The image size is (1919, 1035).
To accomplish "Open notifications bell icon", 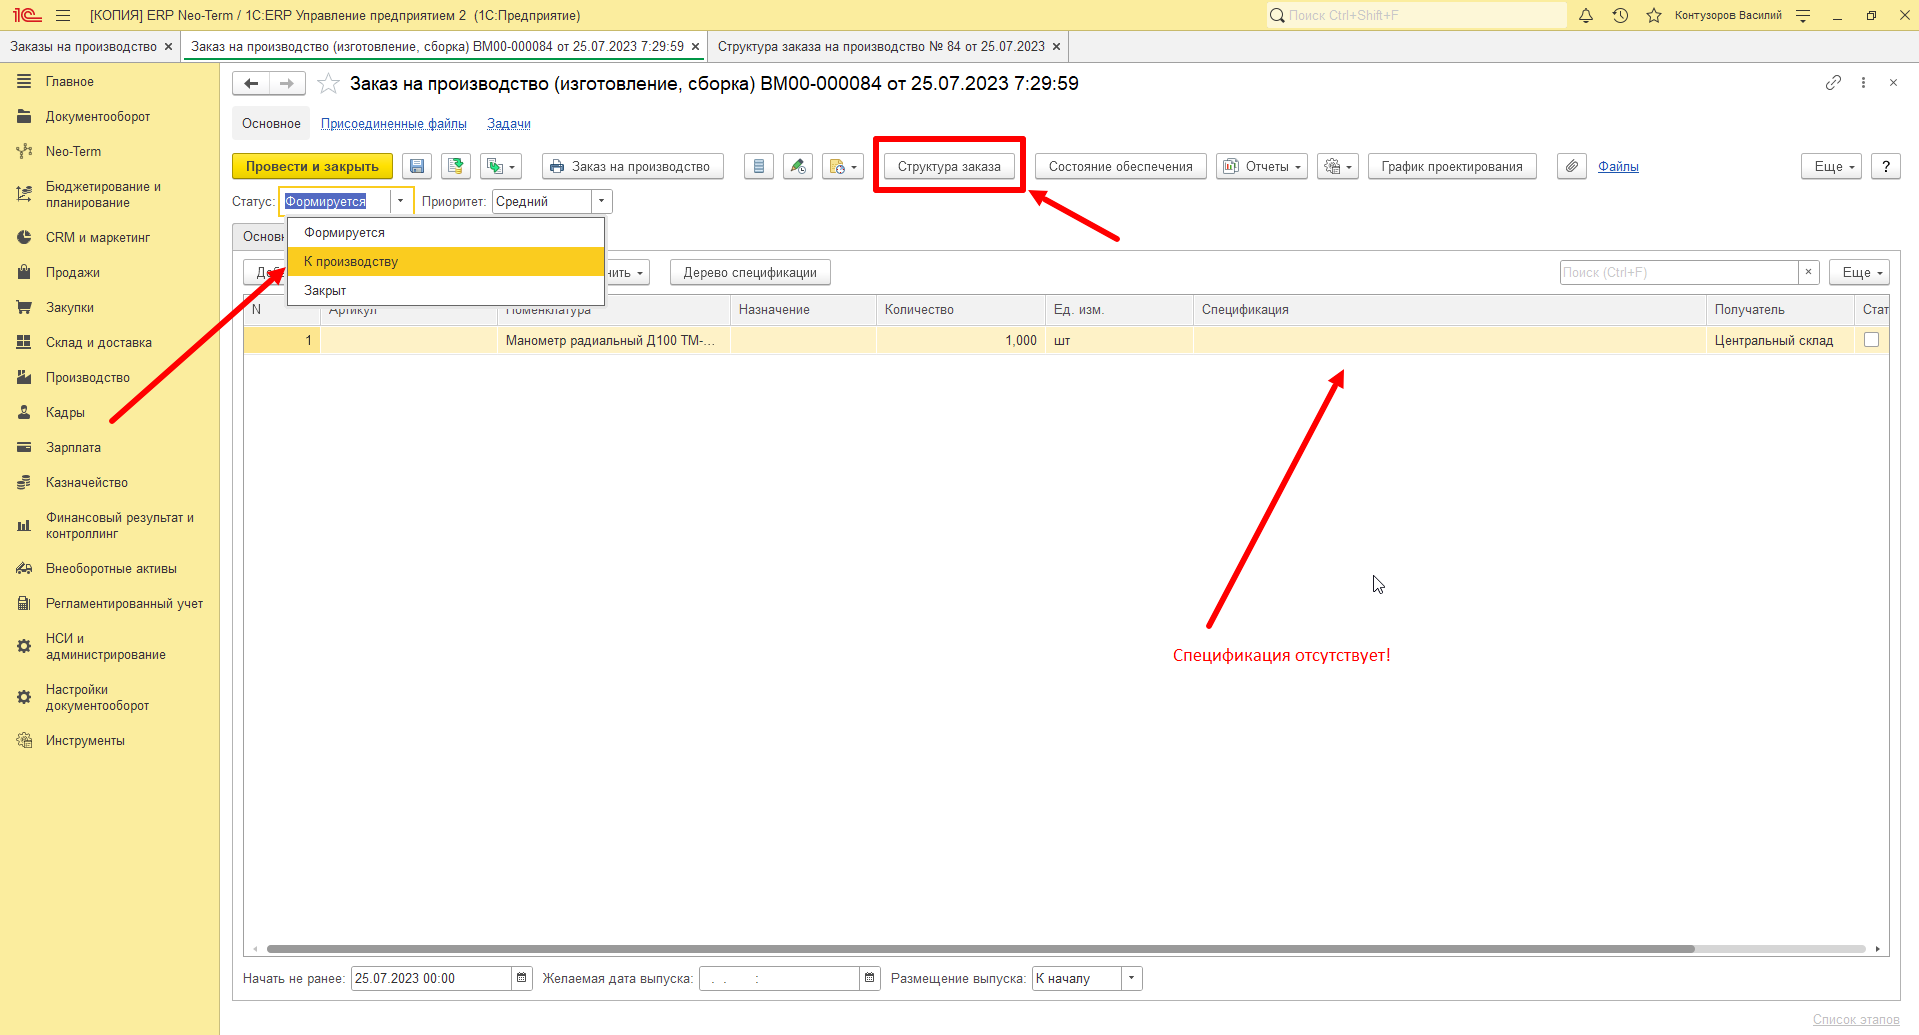I will [1586, 15].
